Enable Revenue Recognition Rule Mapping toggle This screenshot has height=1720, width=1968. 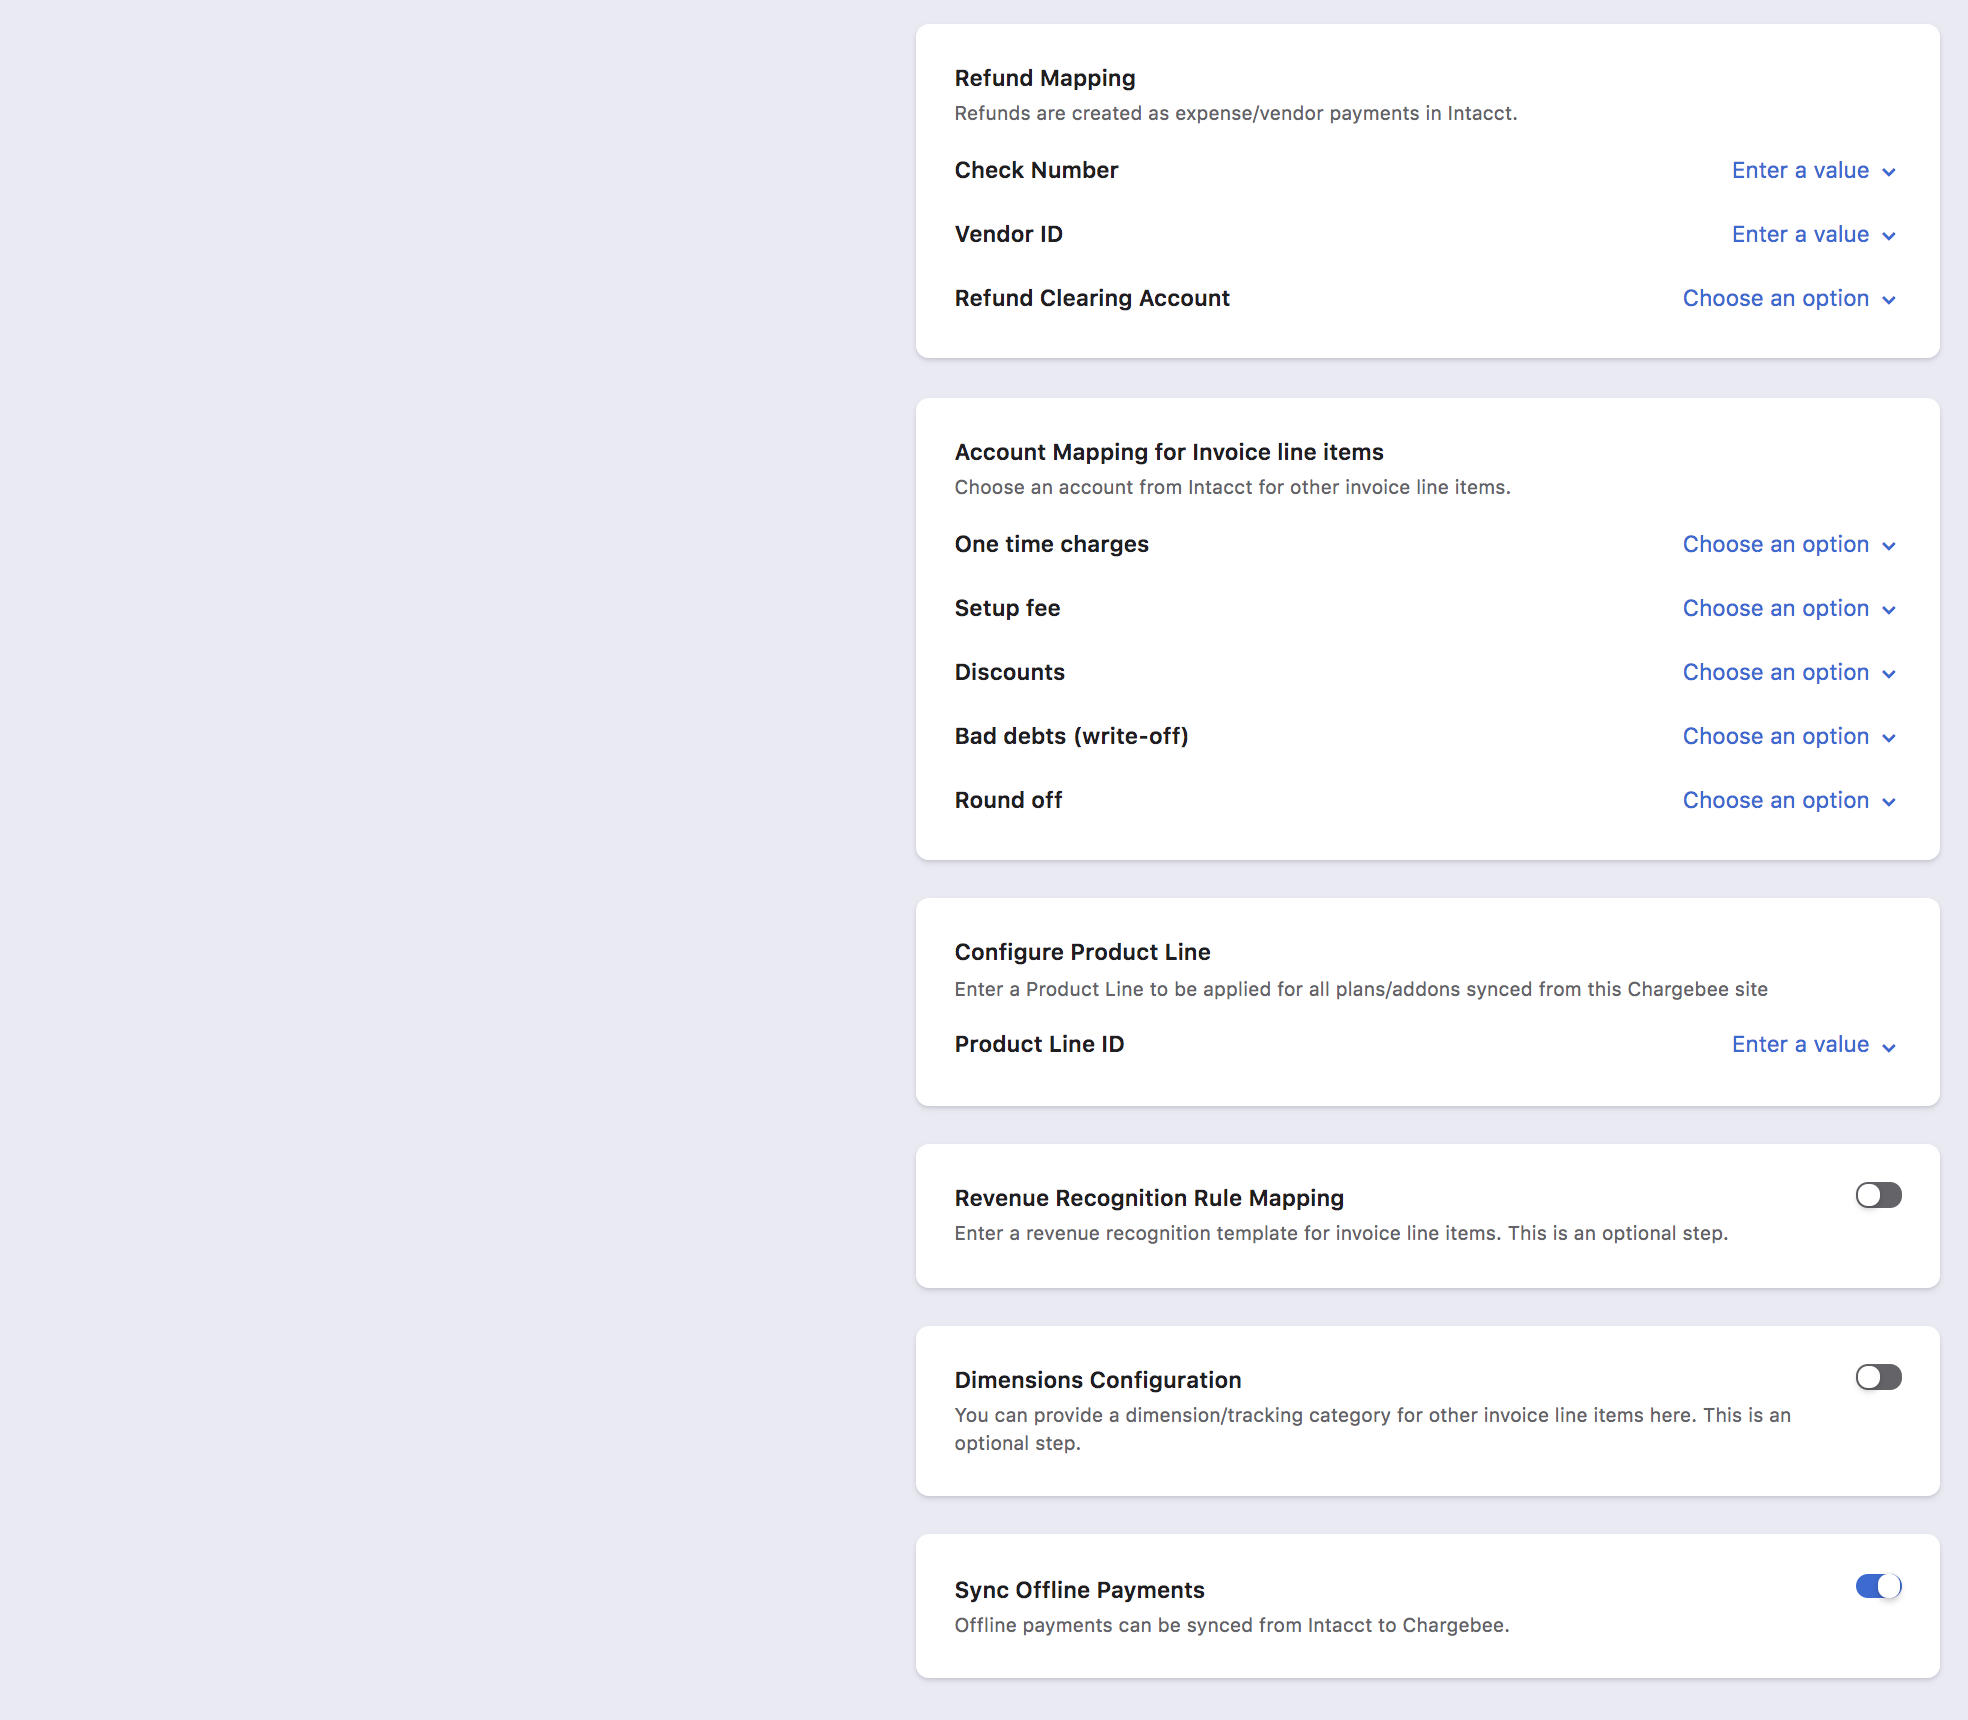coord(1878,1195)
